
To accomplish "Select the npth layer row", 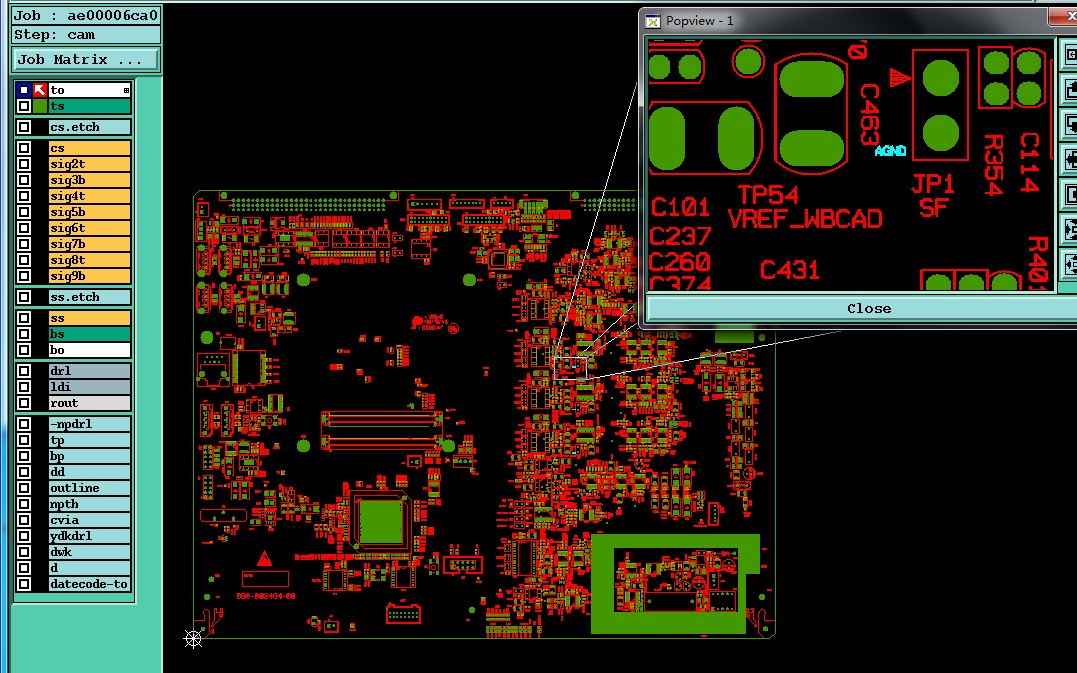I will click(89, 504).
